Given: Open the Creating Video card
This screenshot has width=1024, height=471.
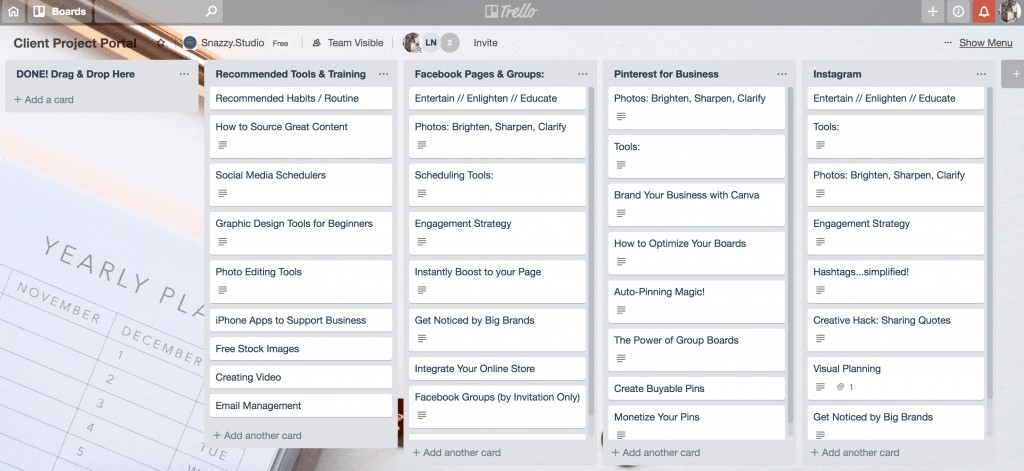Looking at the screenshot, I should pos(301,377).
